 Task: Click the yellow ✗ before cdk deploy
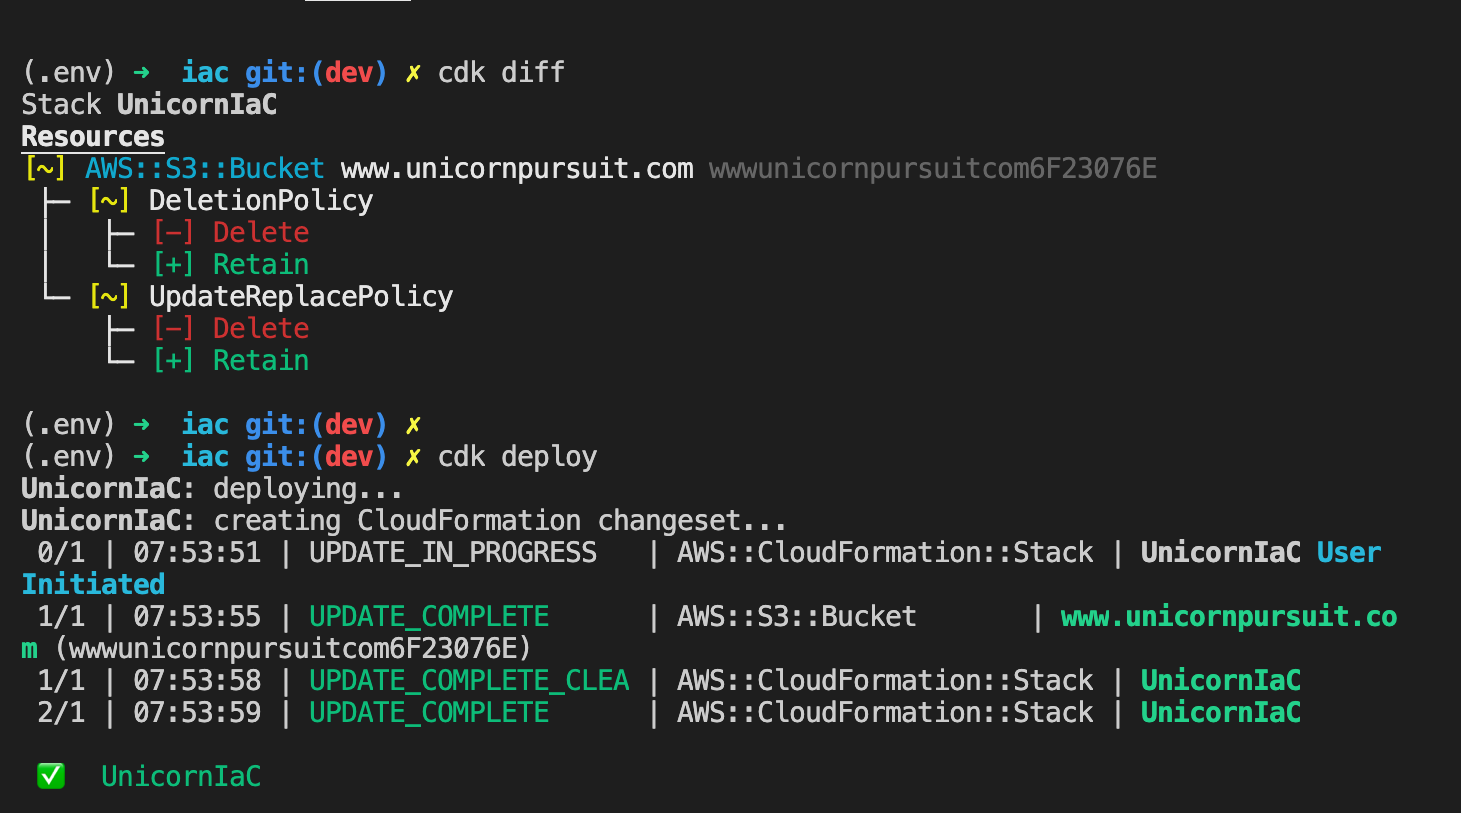413,457
